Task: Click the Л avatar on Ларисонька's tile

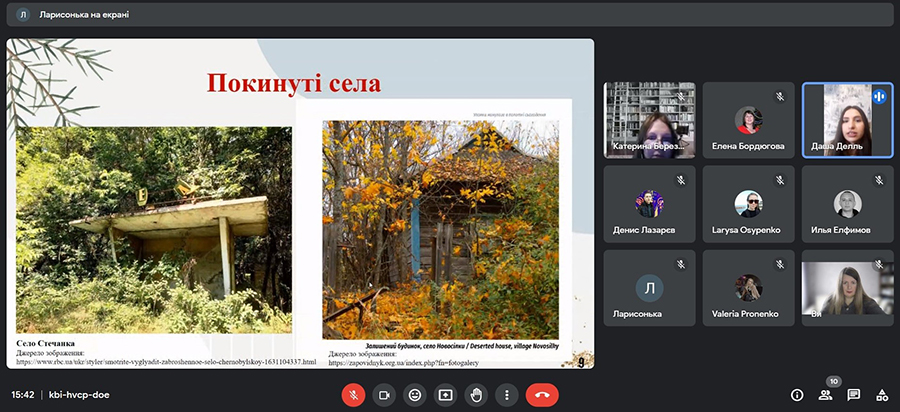Action: pos(649,288)
